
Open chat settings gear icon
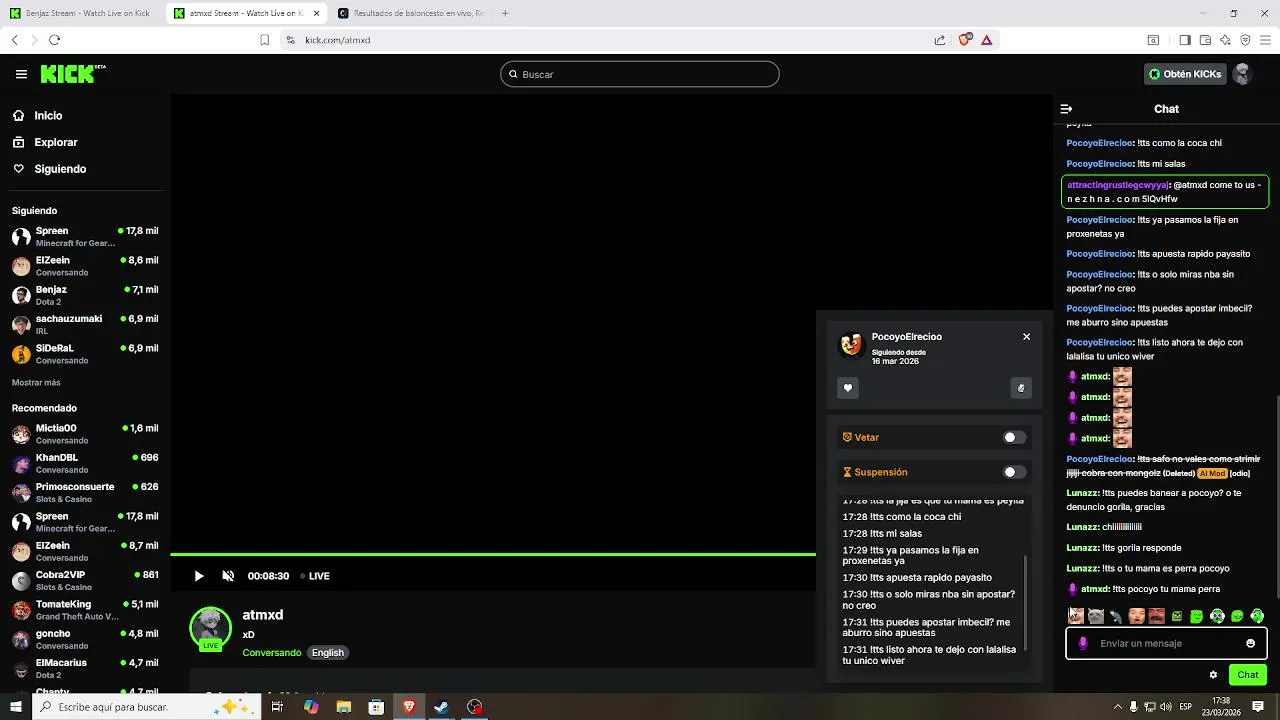[x=1213, y=675]
